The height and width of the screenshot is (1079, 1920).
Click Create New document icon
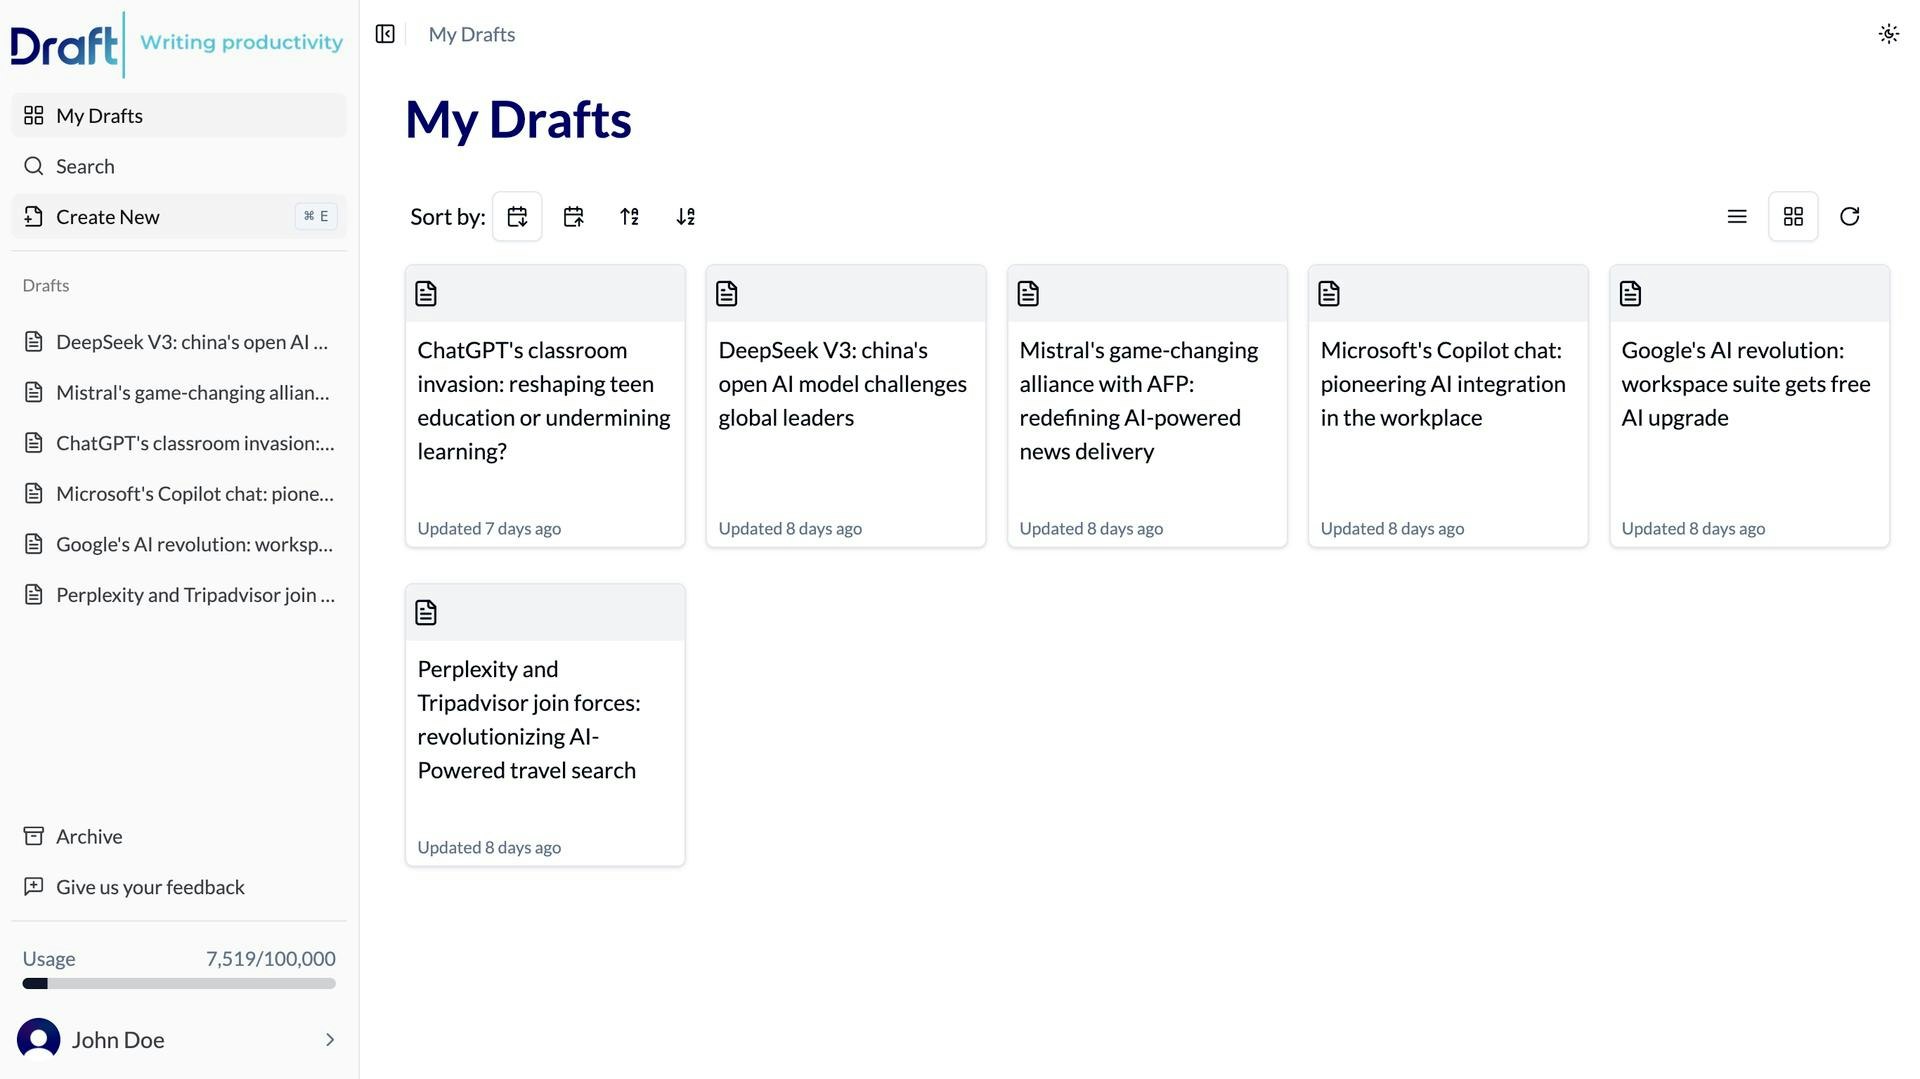(x=34, y=216)
